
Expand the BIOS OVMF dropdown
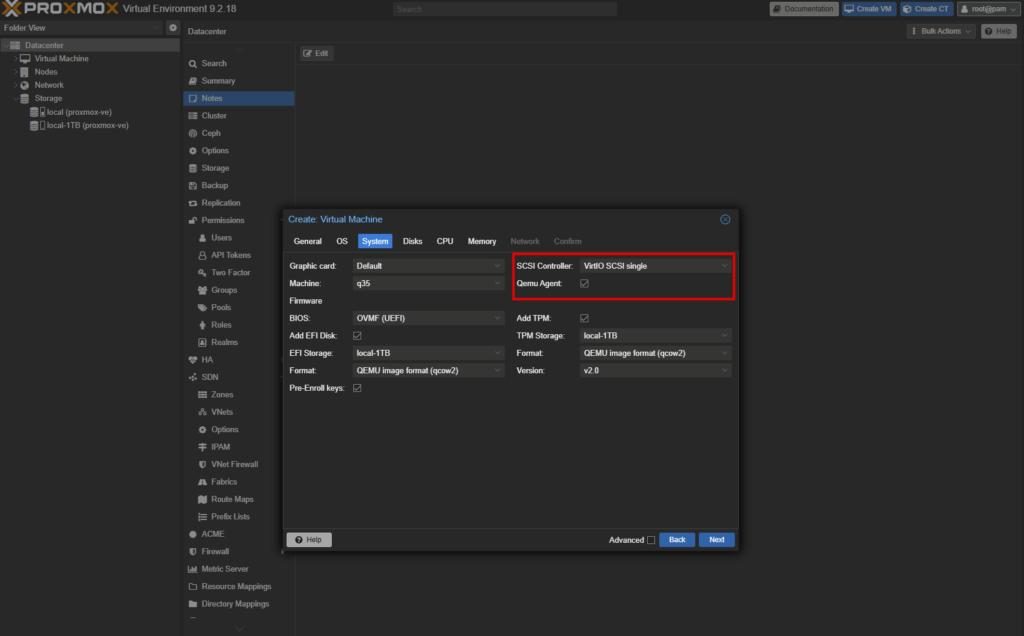pyautogui.click(x=428, y=318)
